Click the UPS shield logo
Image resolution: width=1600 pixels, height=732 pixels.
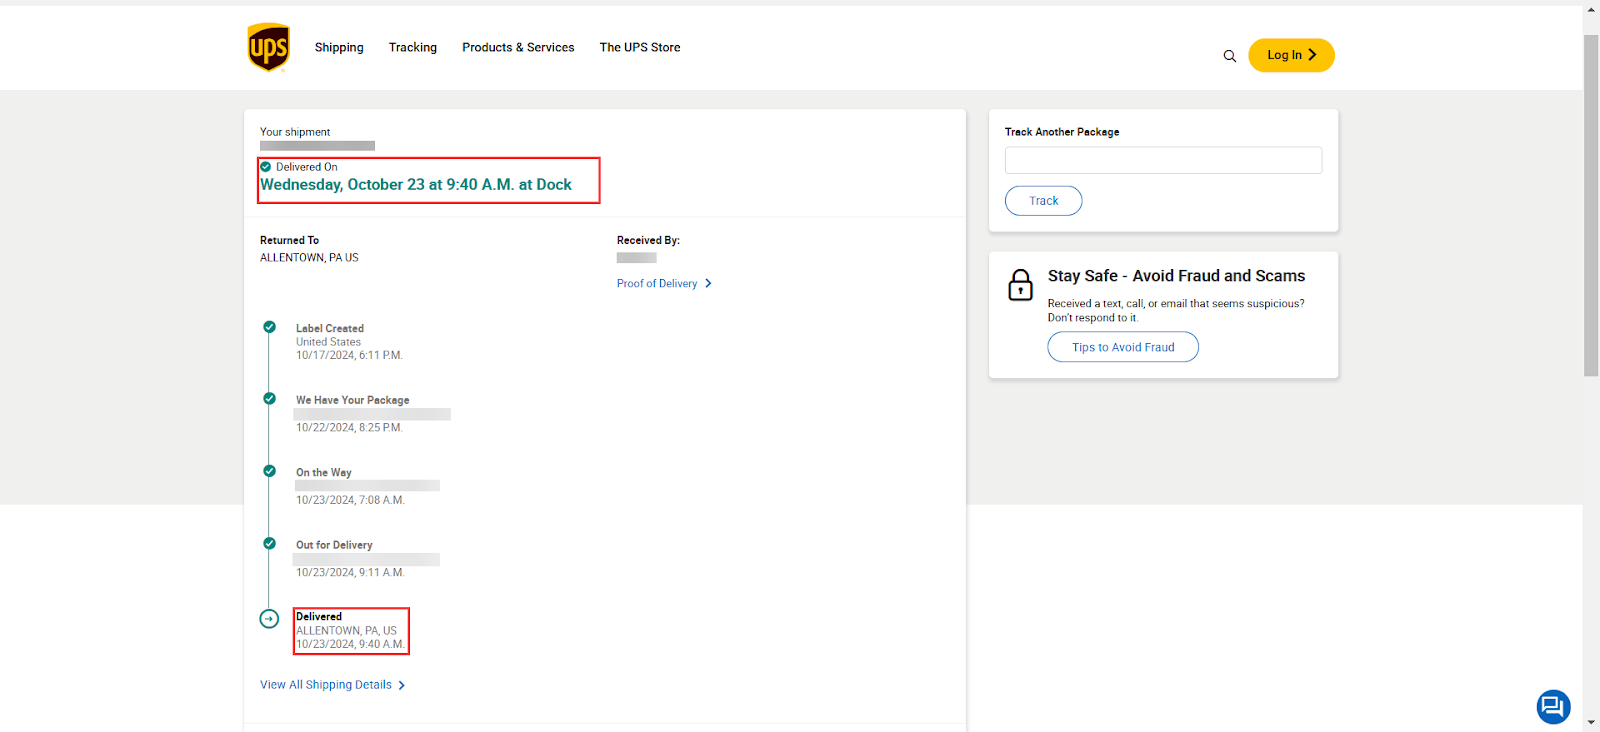pos(268,47)
